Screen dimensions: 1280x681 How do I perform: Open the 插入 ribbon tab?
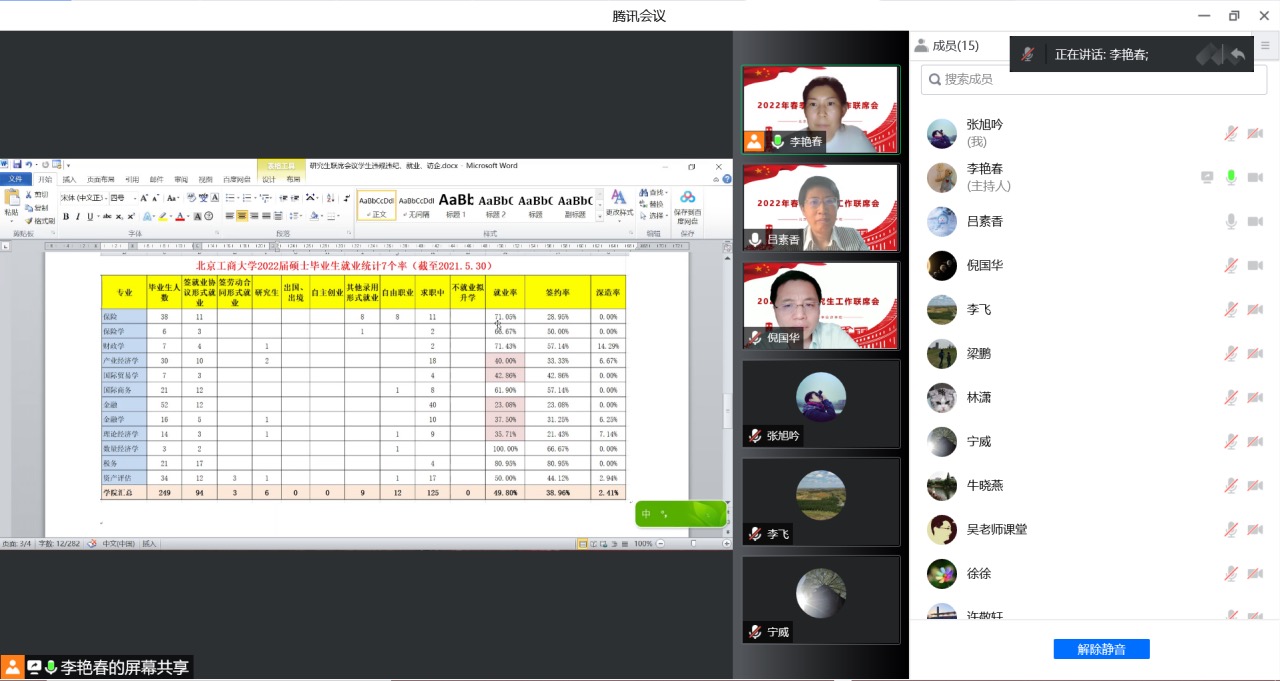[69, 180]
